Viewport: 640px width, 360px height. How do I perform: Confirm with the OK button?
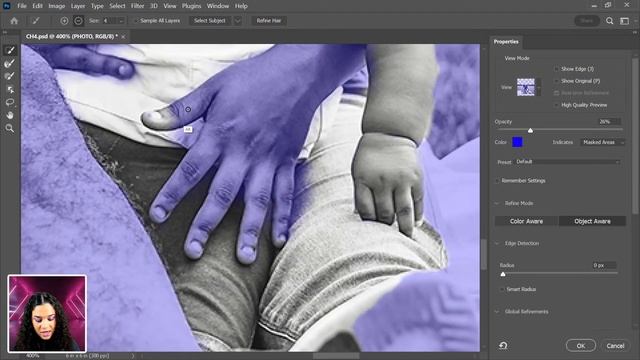[x=581, y=346]
